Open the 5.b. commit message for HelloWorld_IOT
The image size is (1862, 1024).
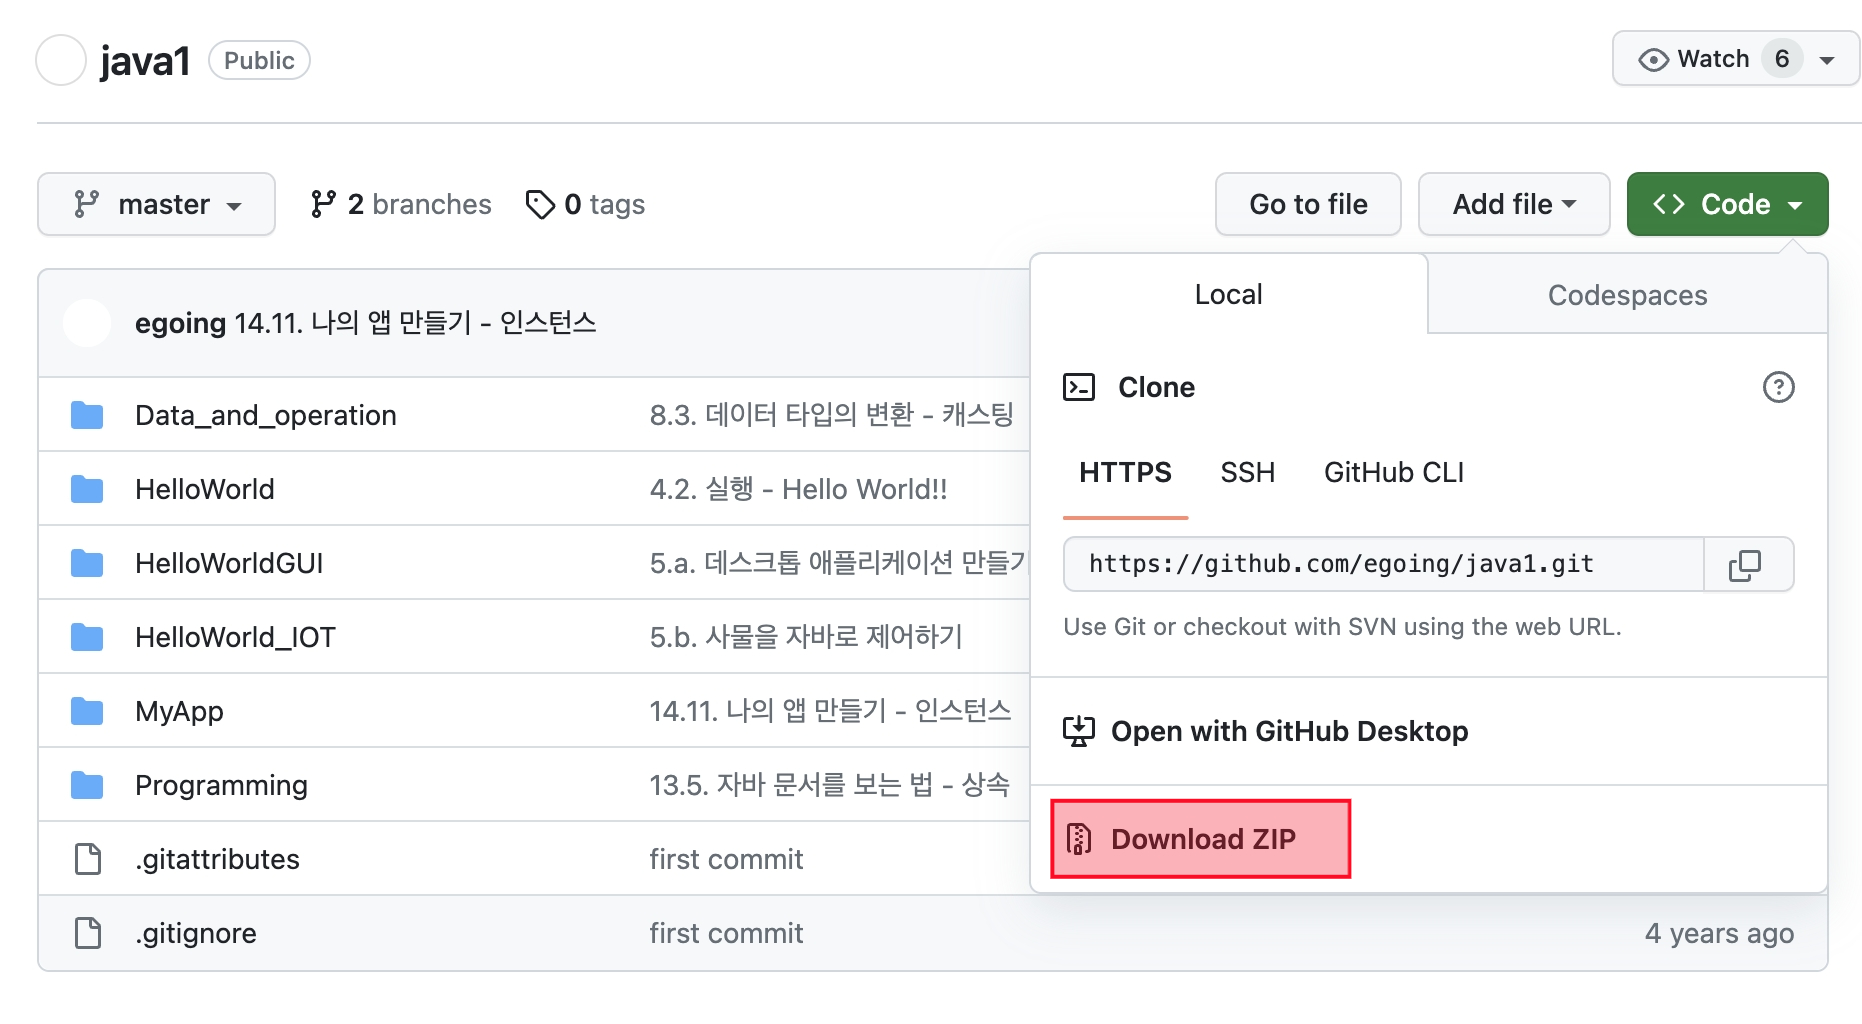pyautogui.click(x=805, y=637)
